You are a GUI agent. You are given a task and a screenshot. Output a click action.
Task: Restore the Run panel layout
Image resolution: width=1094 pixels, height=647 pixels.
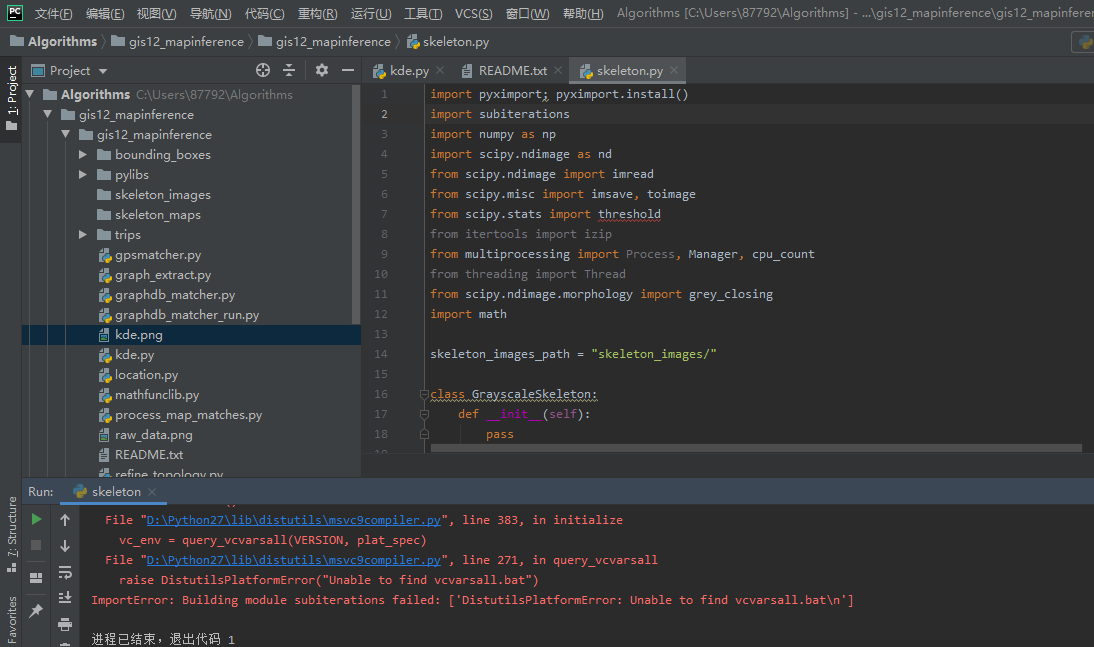(x=36, y=578)
